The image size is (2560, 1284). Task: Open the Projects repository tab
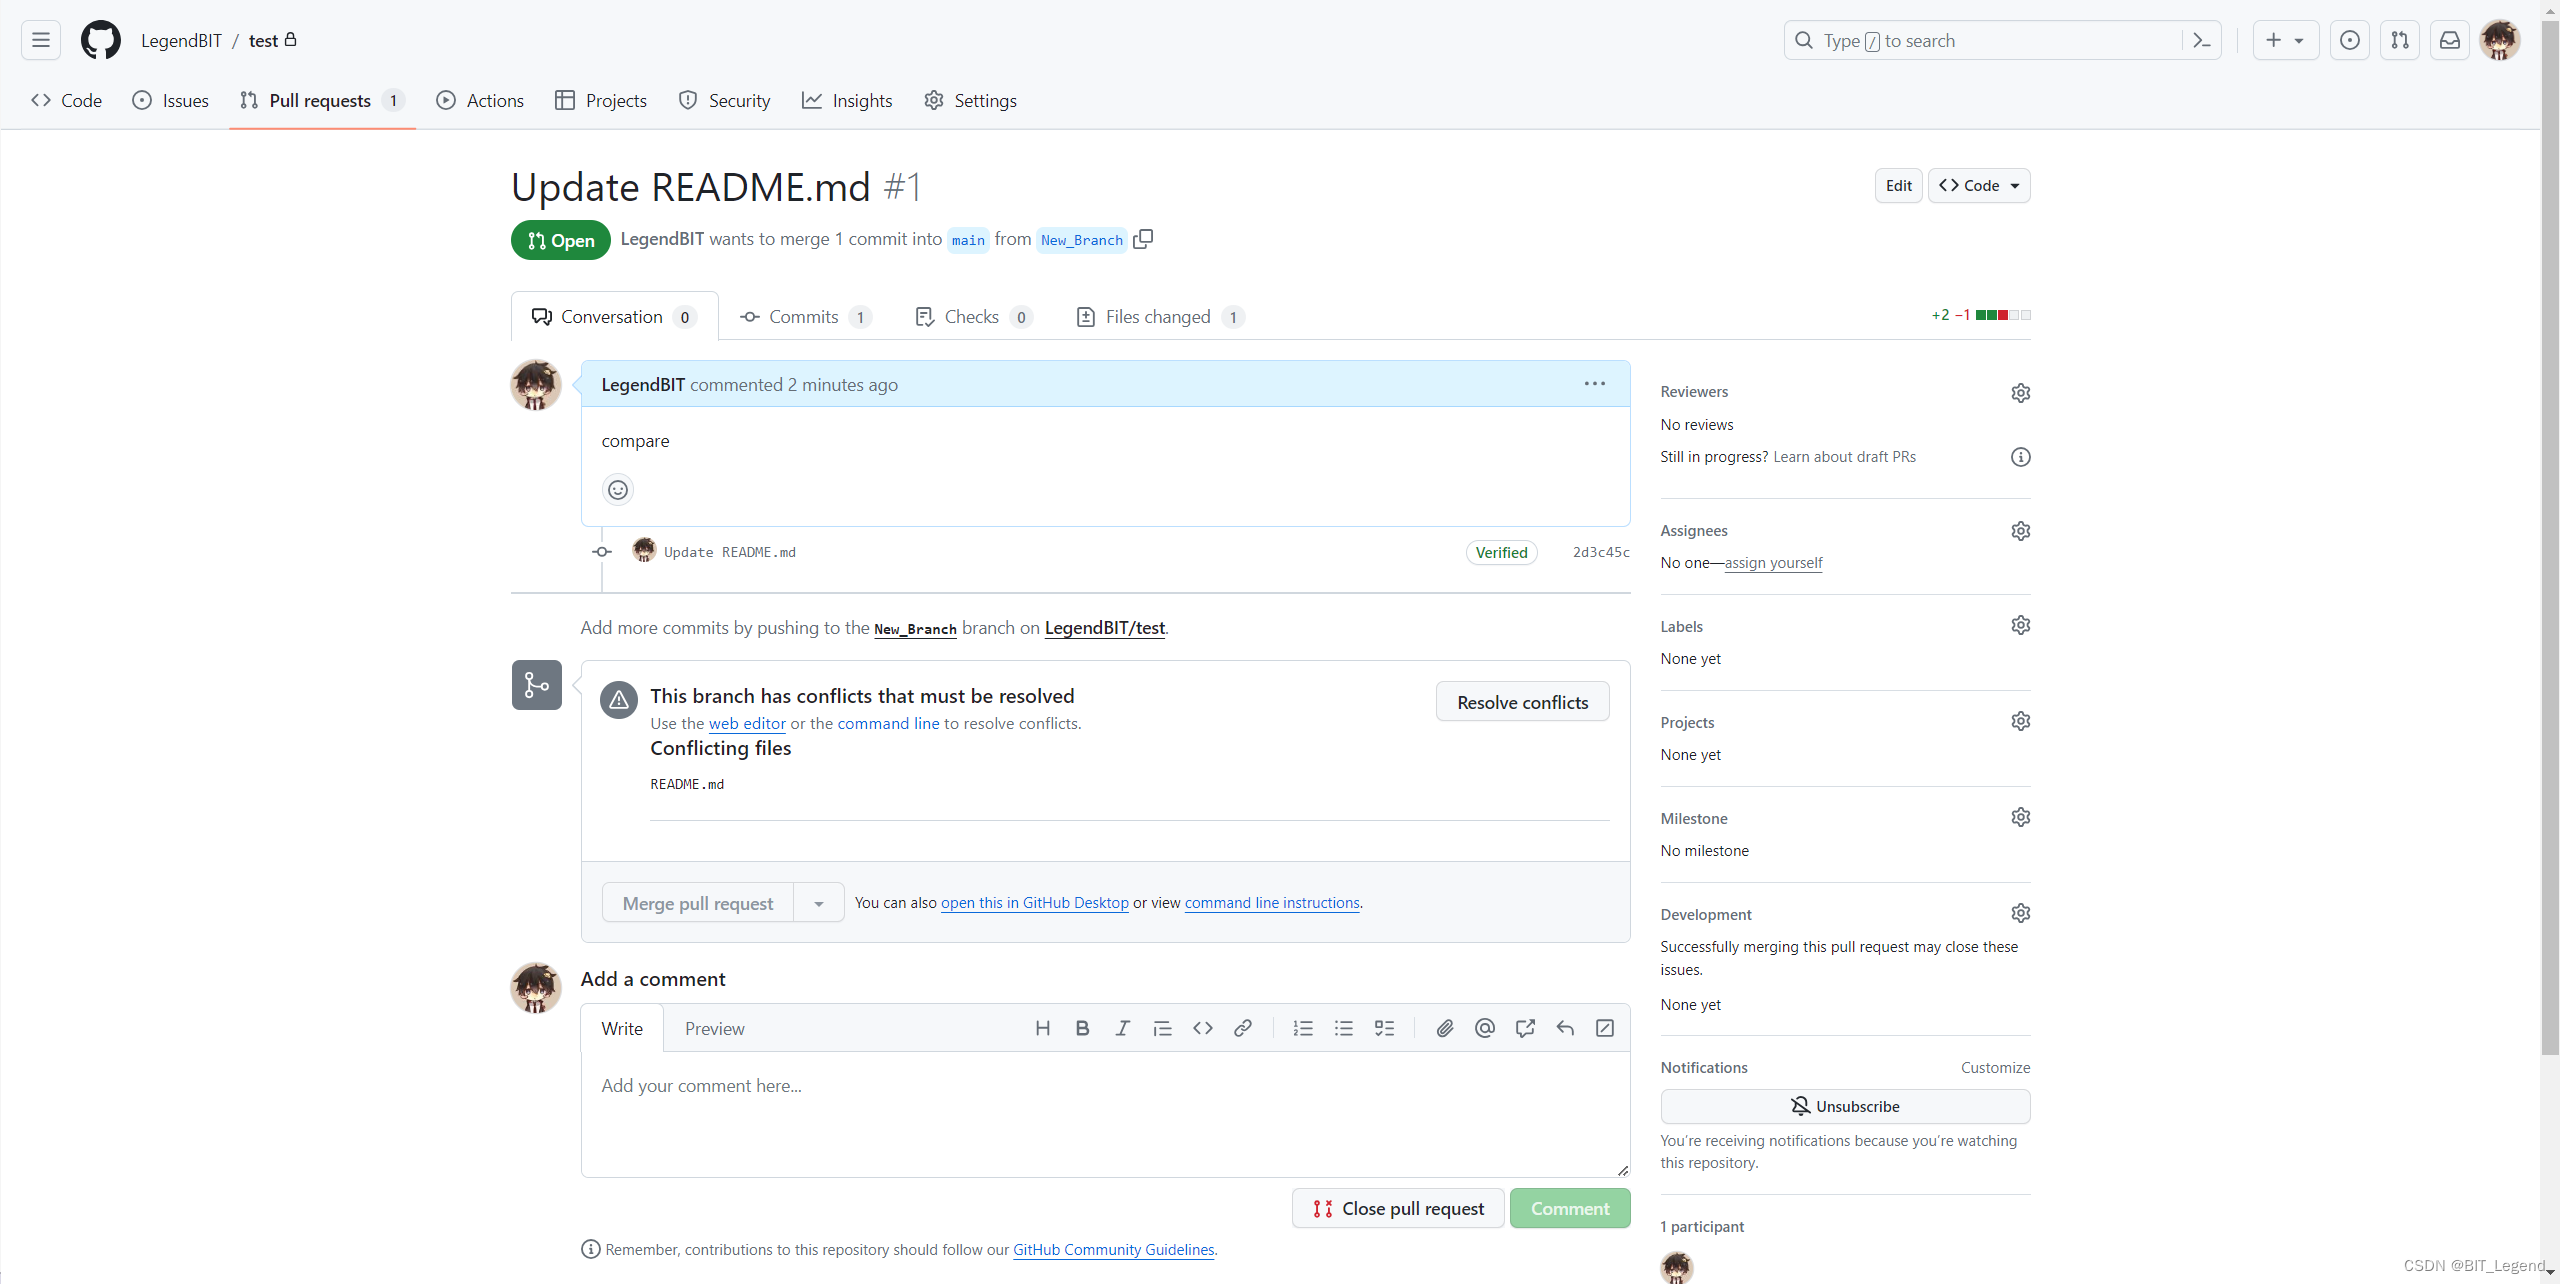pos(601,100)
